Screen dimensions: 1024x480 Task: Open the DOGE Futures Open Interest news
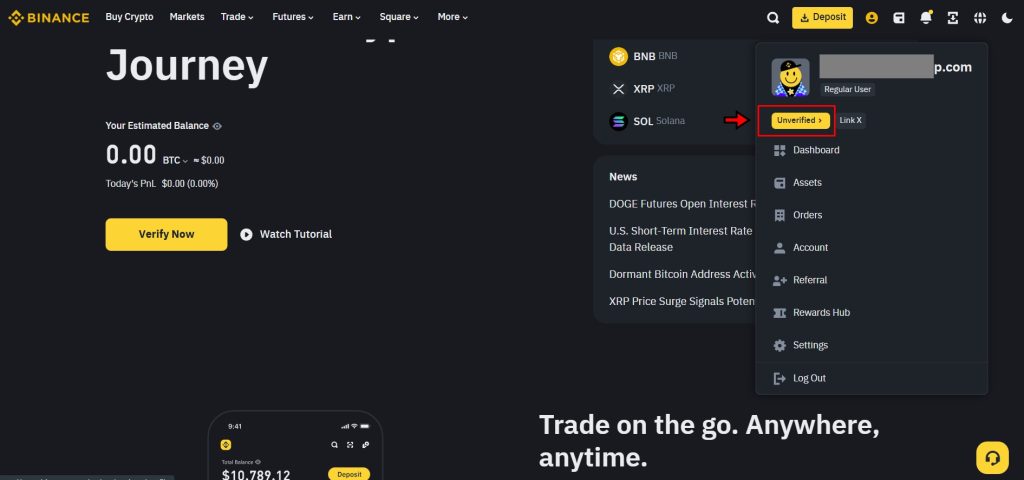tap(681, 204)
